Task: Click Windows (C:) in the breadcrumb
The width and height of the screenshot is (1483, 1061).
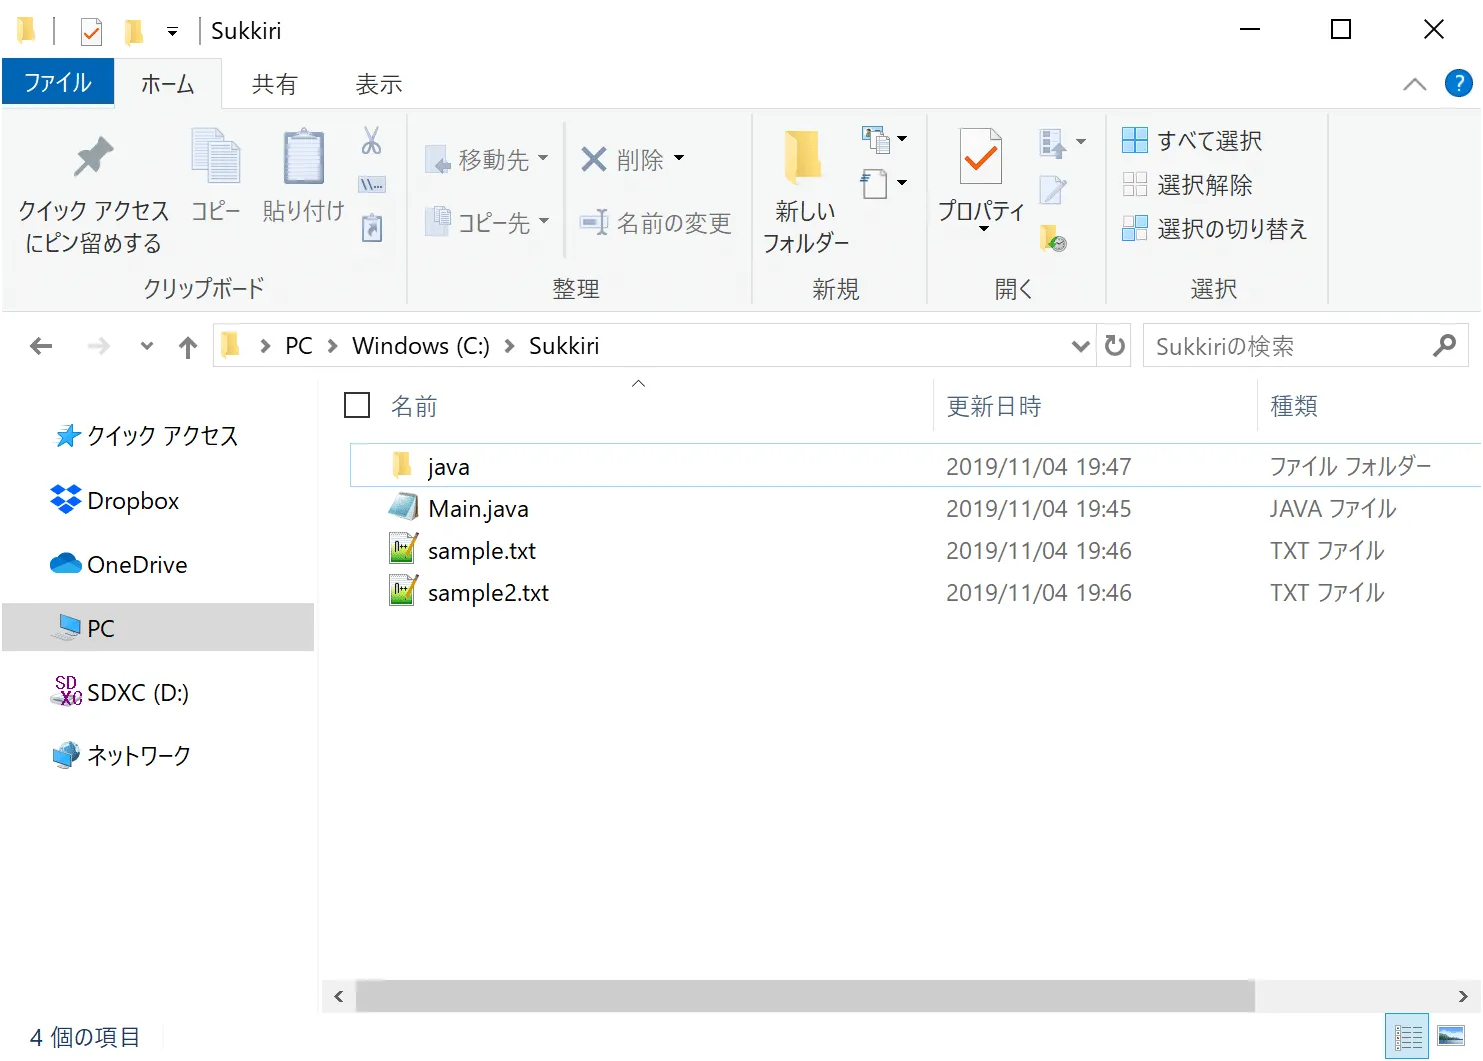Action: click(x=421, y=346)
